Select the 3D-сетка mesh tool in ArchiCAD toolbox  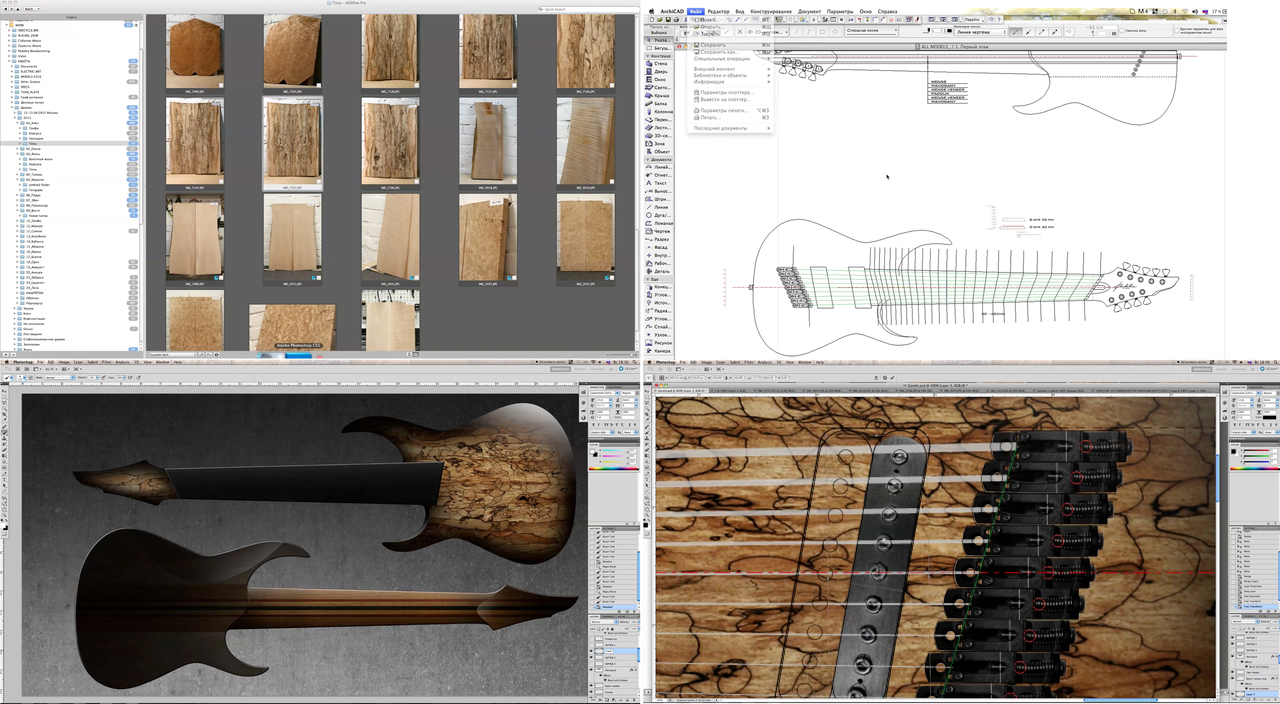[658, 136]
